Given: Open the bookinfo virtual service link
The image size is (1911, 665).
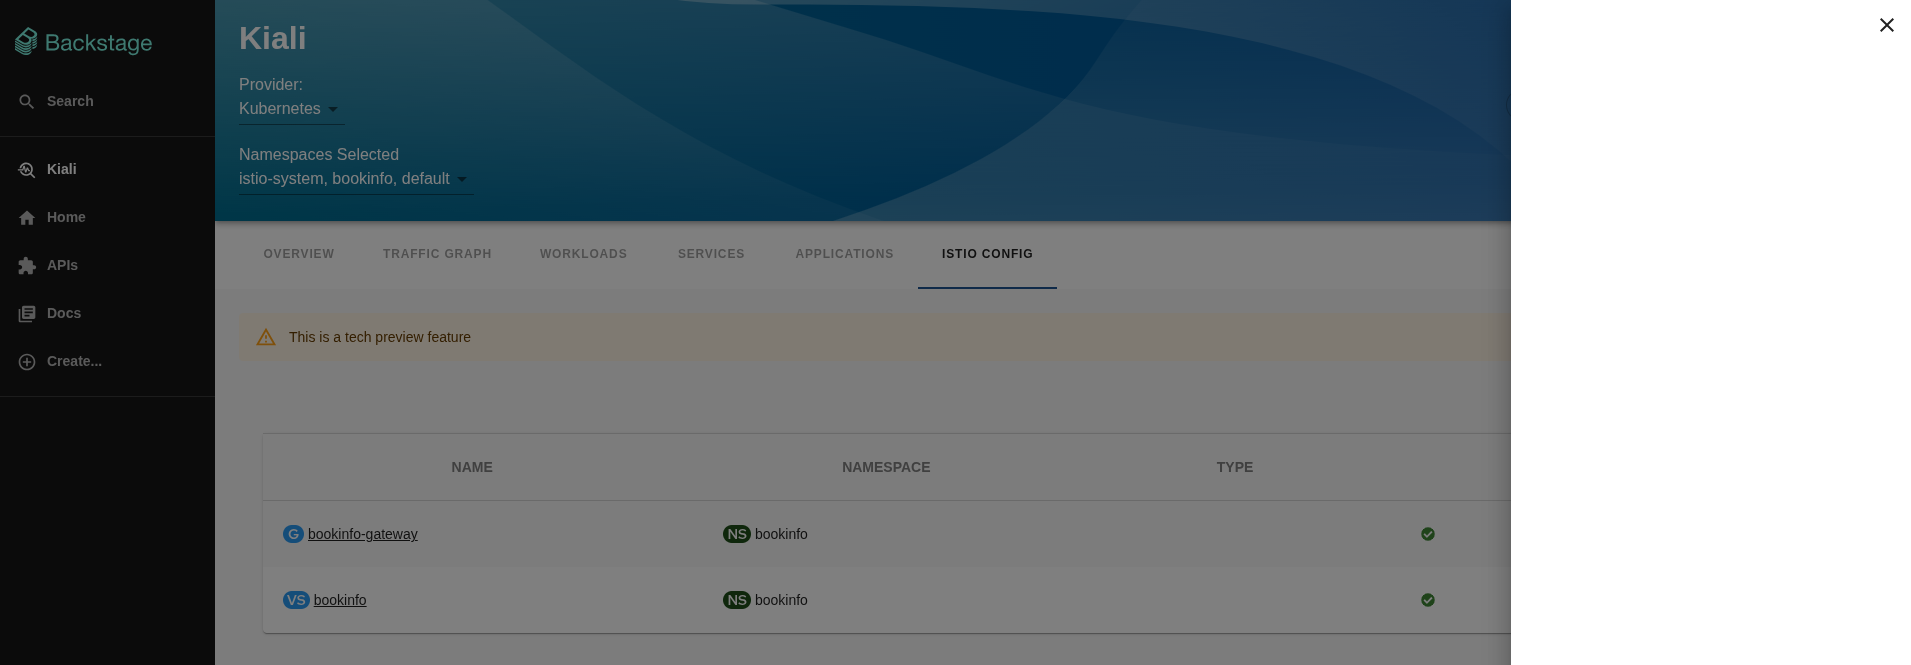Looking at the screenshot, I should point(340,600).
